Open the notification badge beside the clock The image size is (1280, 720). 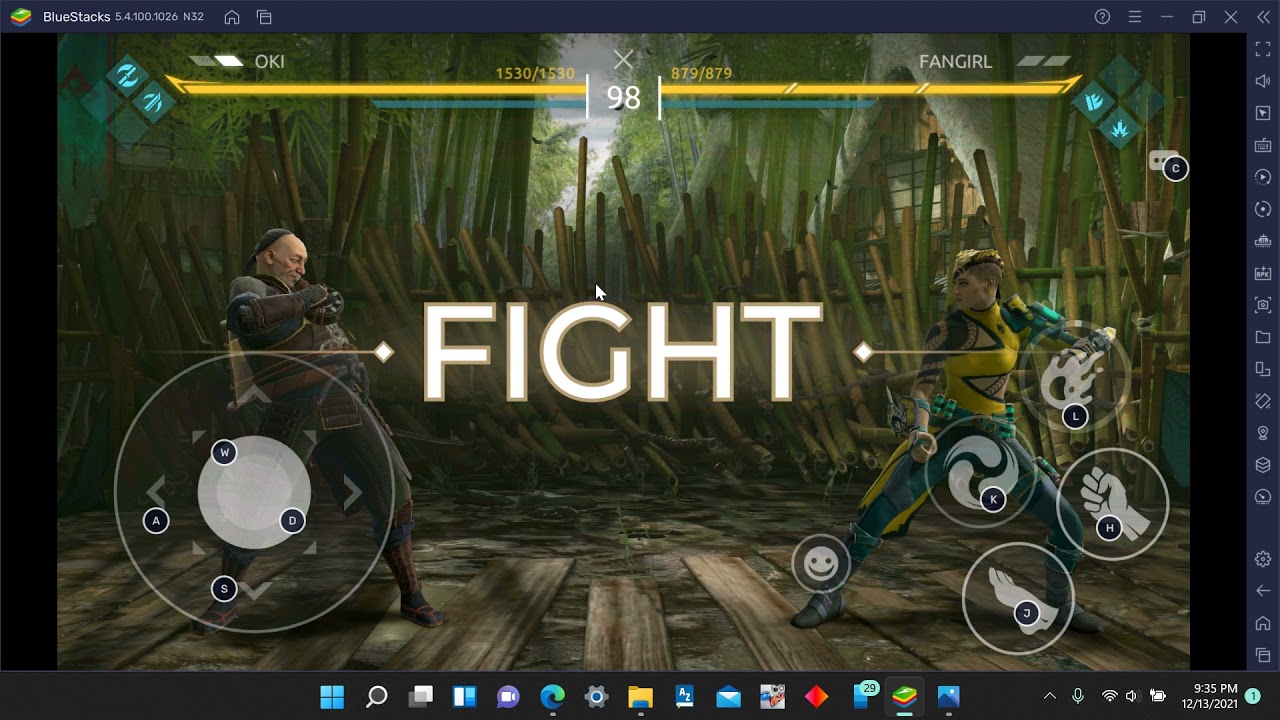[x=1253, y=696]
